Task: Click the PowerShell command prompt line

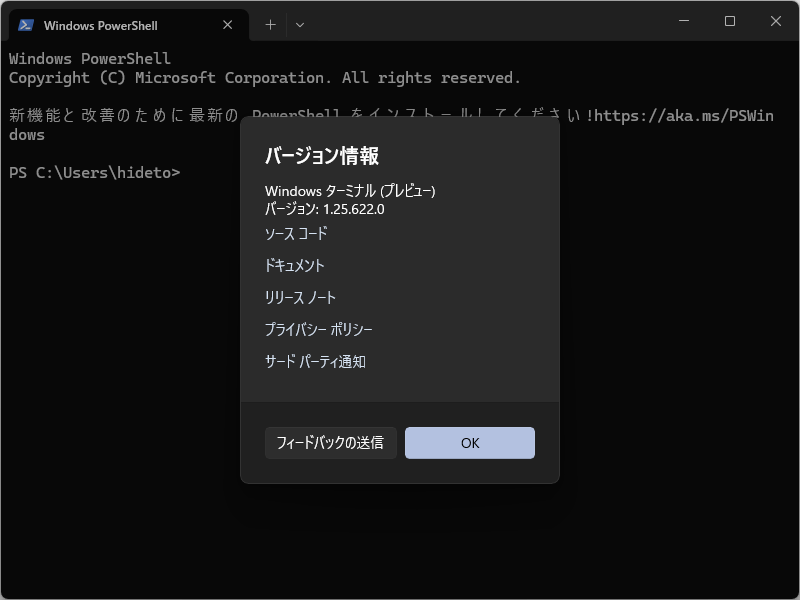Action: [95, 172]
